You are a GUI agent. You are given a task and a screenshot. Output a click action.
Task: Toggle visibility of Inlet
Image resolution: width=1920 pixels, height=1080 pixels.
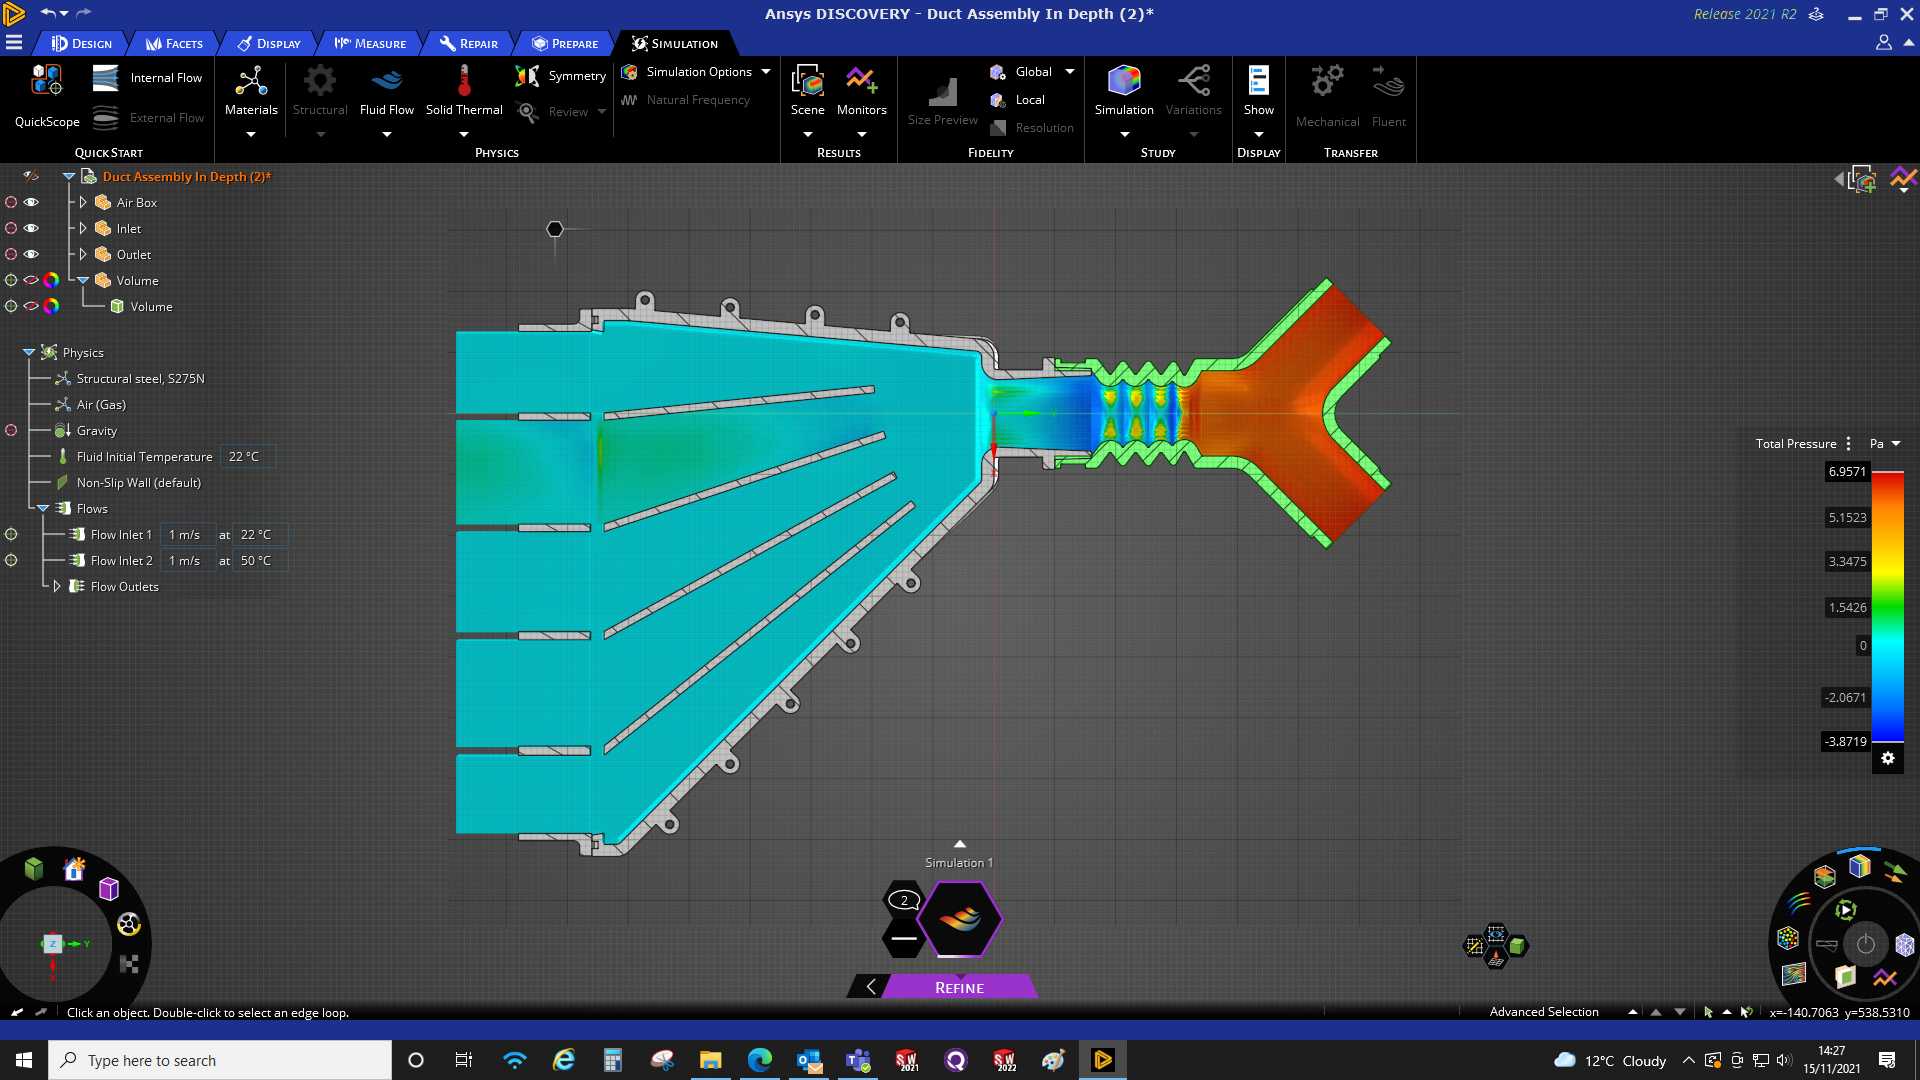[31, 228]
